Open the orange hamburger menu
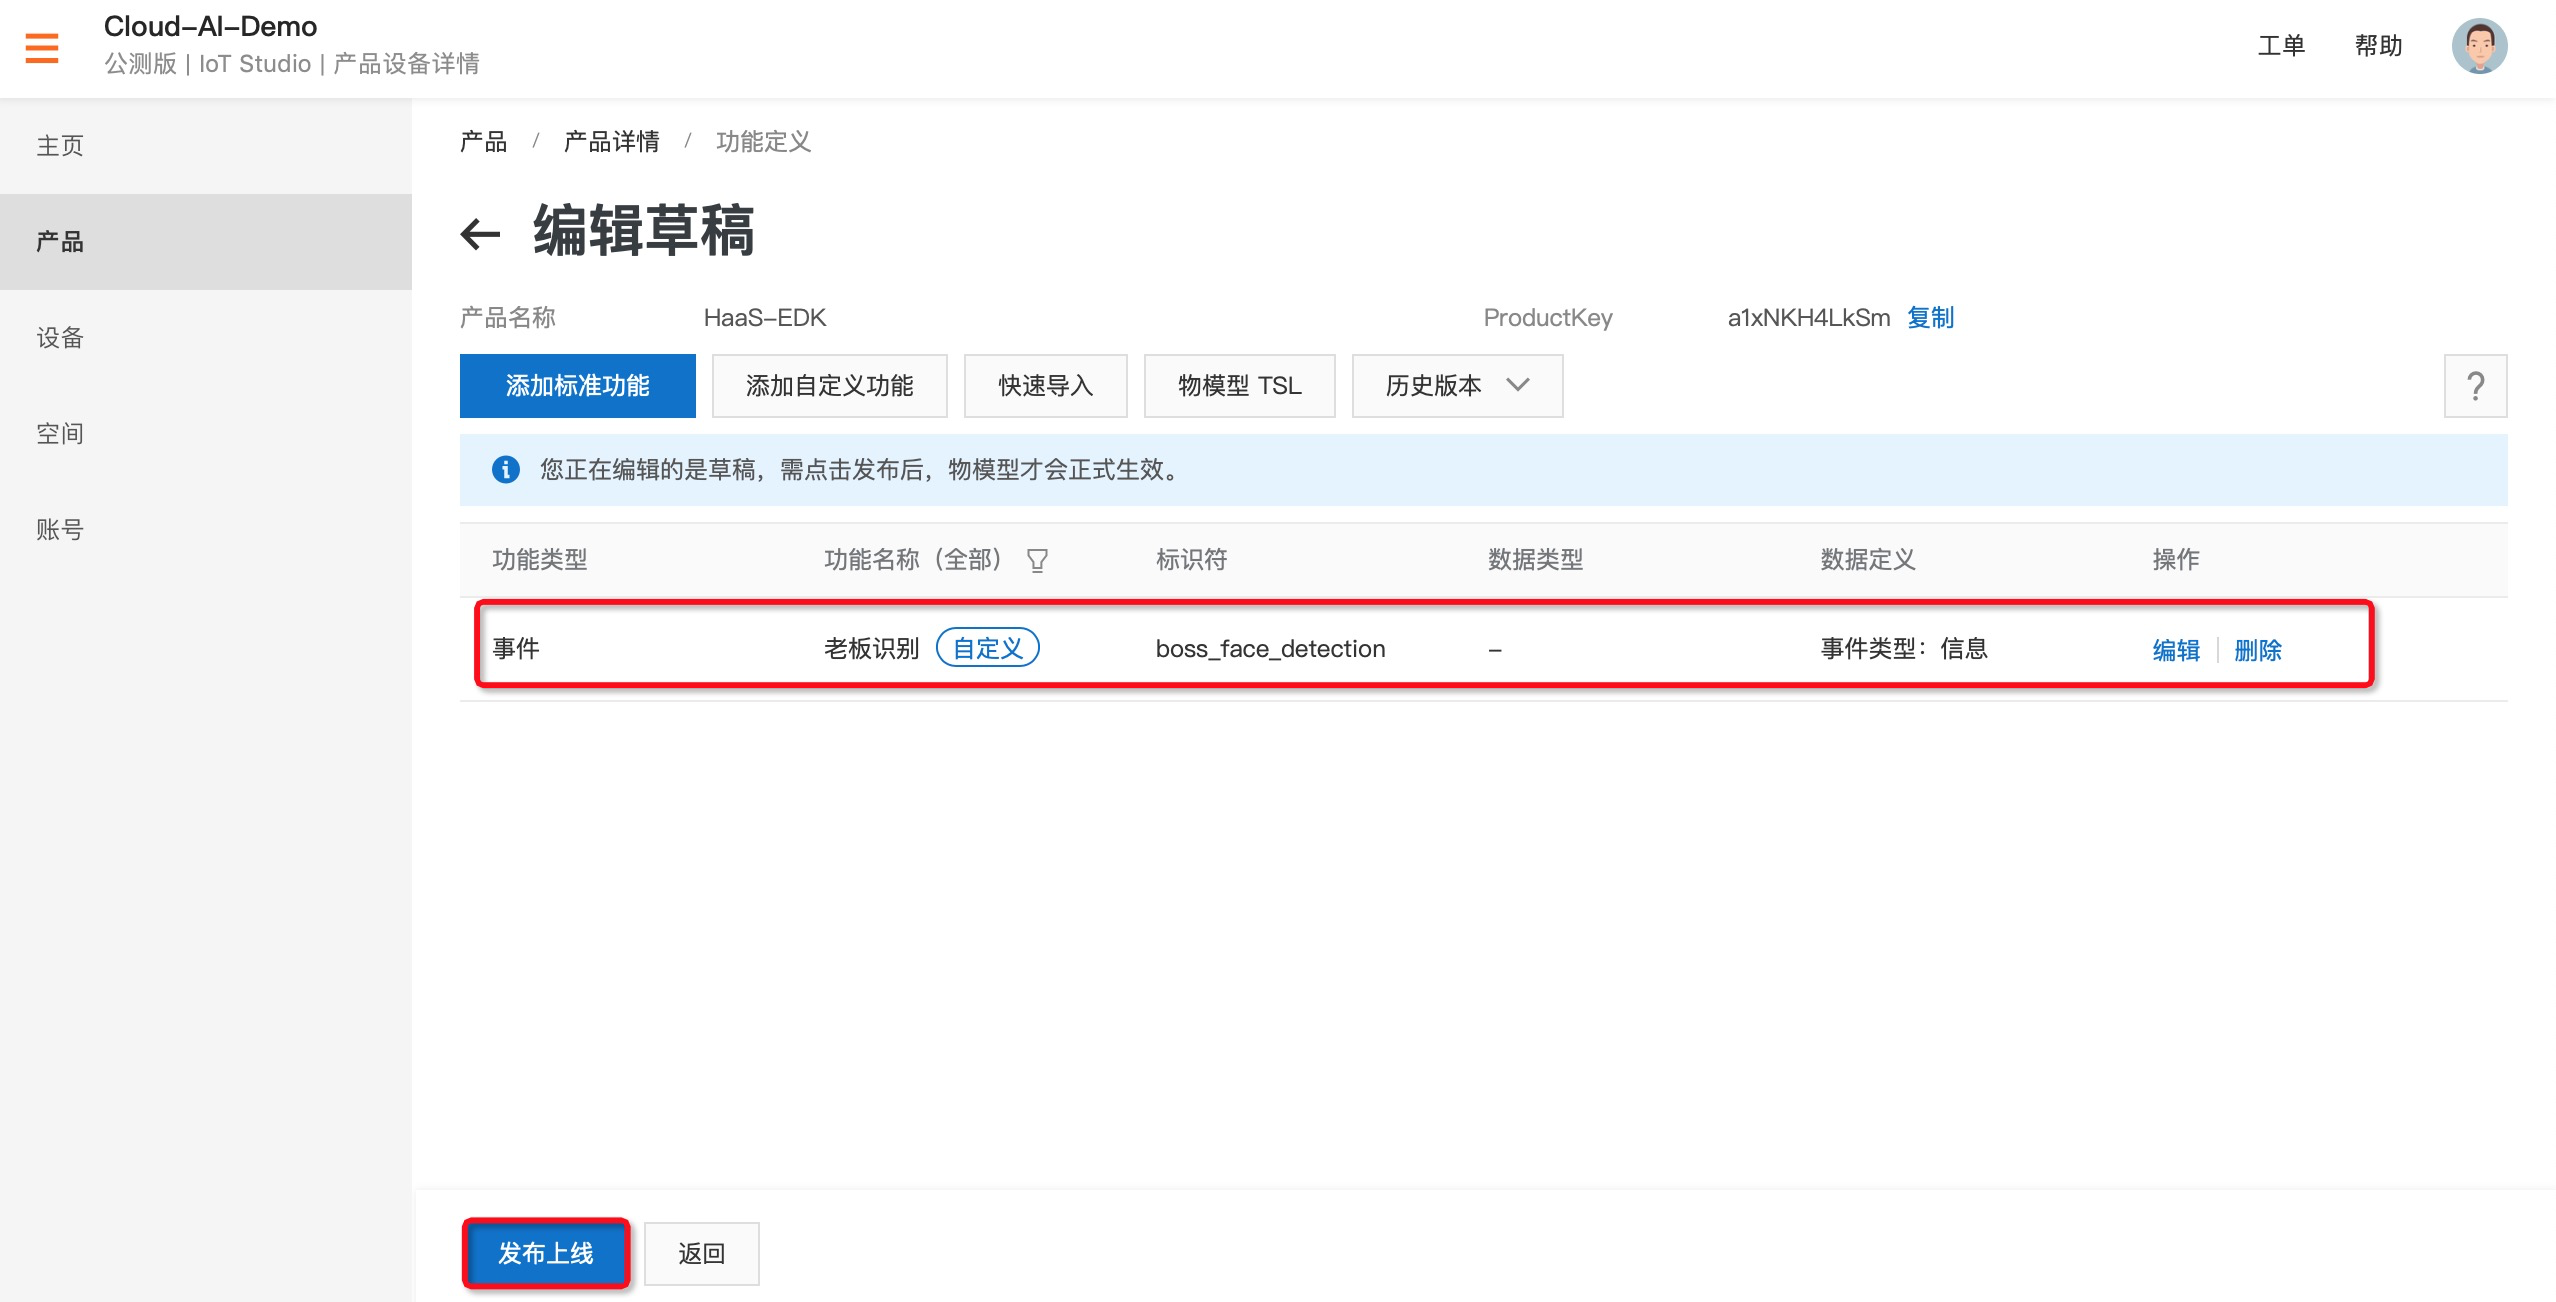Viewport: 2556px width, 1302px height. pos(42,47)
